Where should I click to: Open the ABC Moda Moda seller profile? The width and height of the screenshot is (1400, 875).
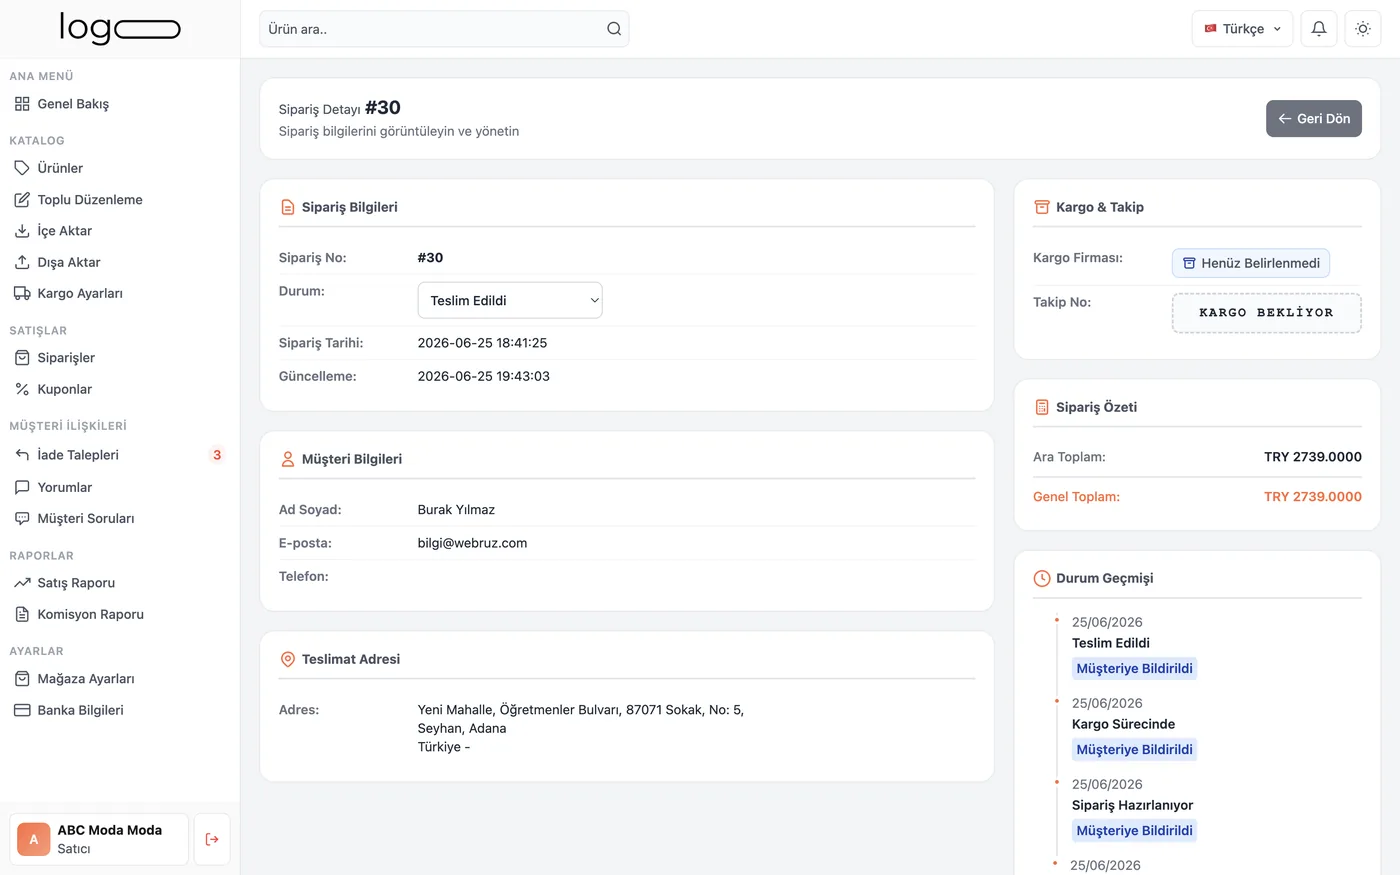[x=99, y=839]
